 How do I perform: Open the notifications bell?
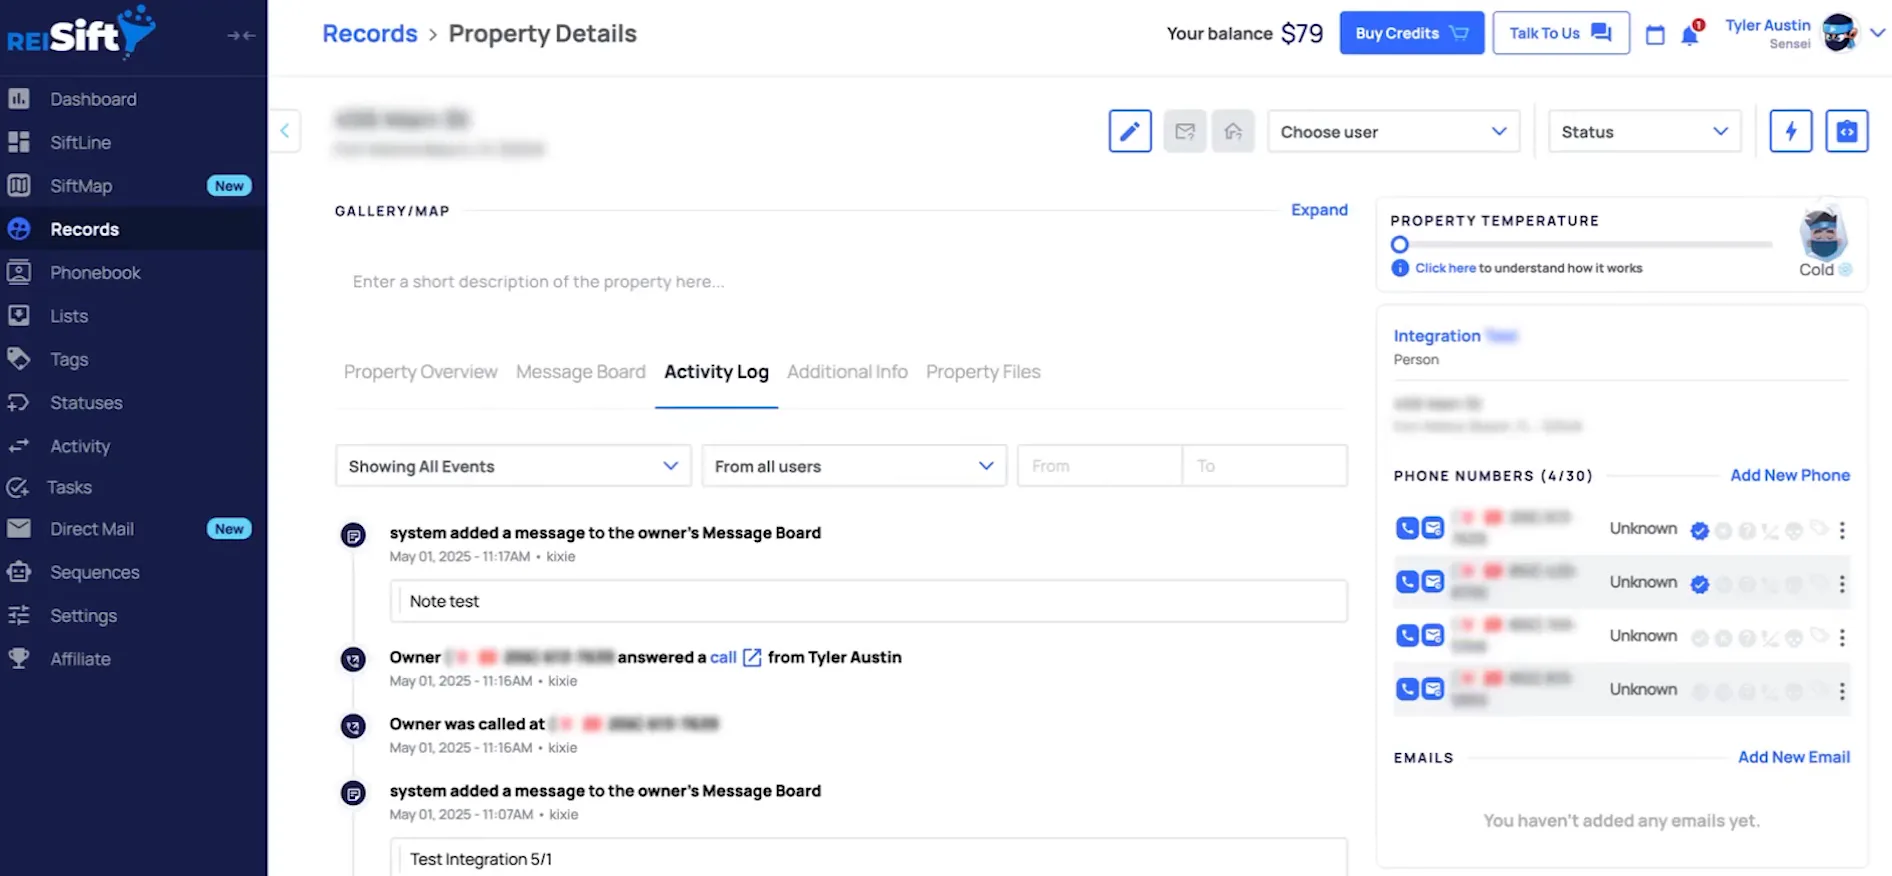[x=1690, y=35]
